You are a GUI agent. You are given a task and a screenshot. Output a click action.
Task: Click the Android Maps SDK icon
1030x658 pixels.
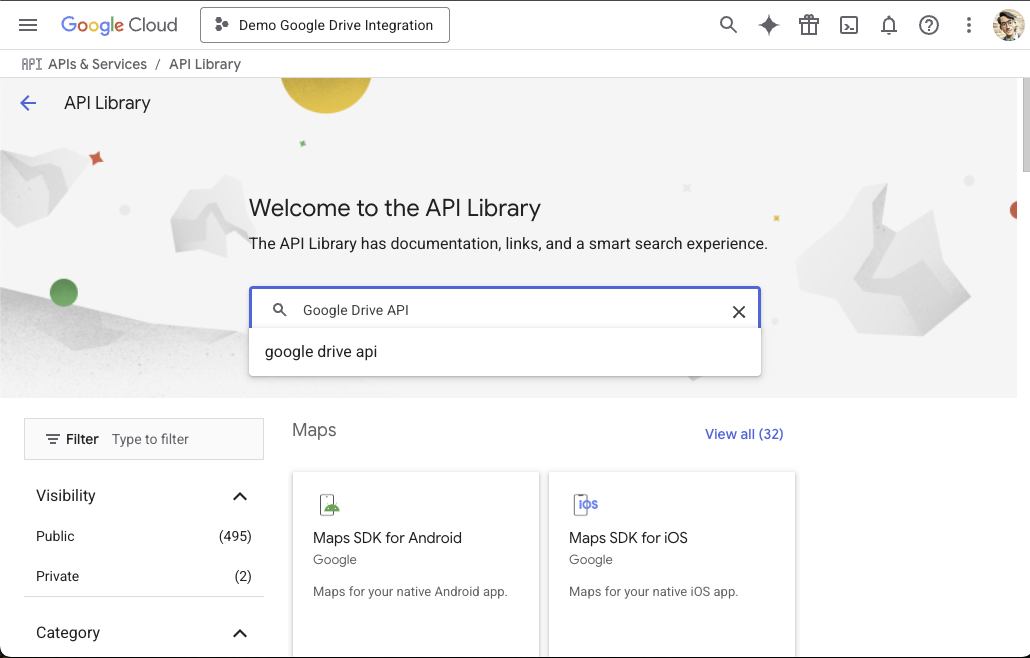click(x=329, y=505)
